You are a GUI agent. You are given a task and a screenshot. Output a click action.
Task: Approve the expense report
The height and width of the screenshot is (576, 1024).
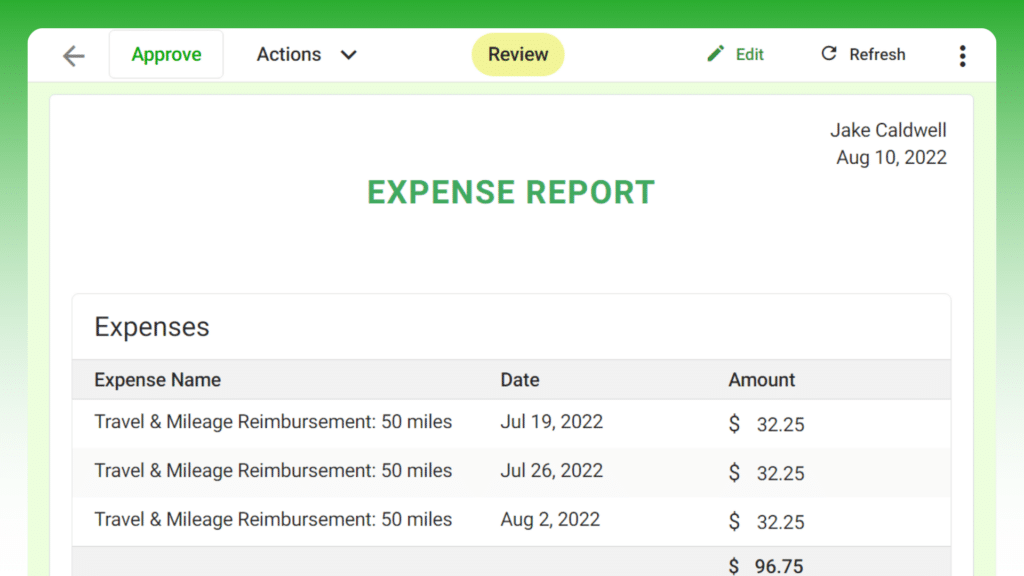[x=166, y=54]
